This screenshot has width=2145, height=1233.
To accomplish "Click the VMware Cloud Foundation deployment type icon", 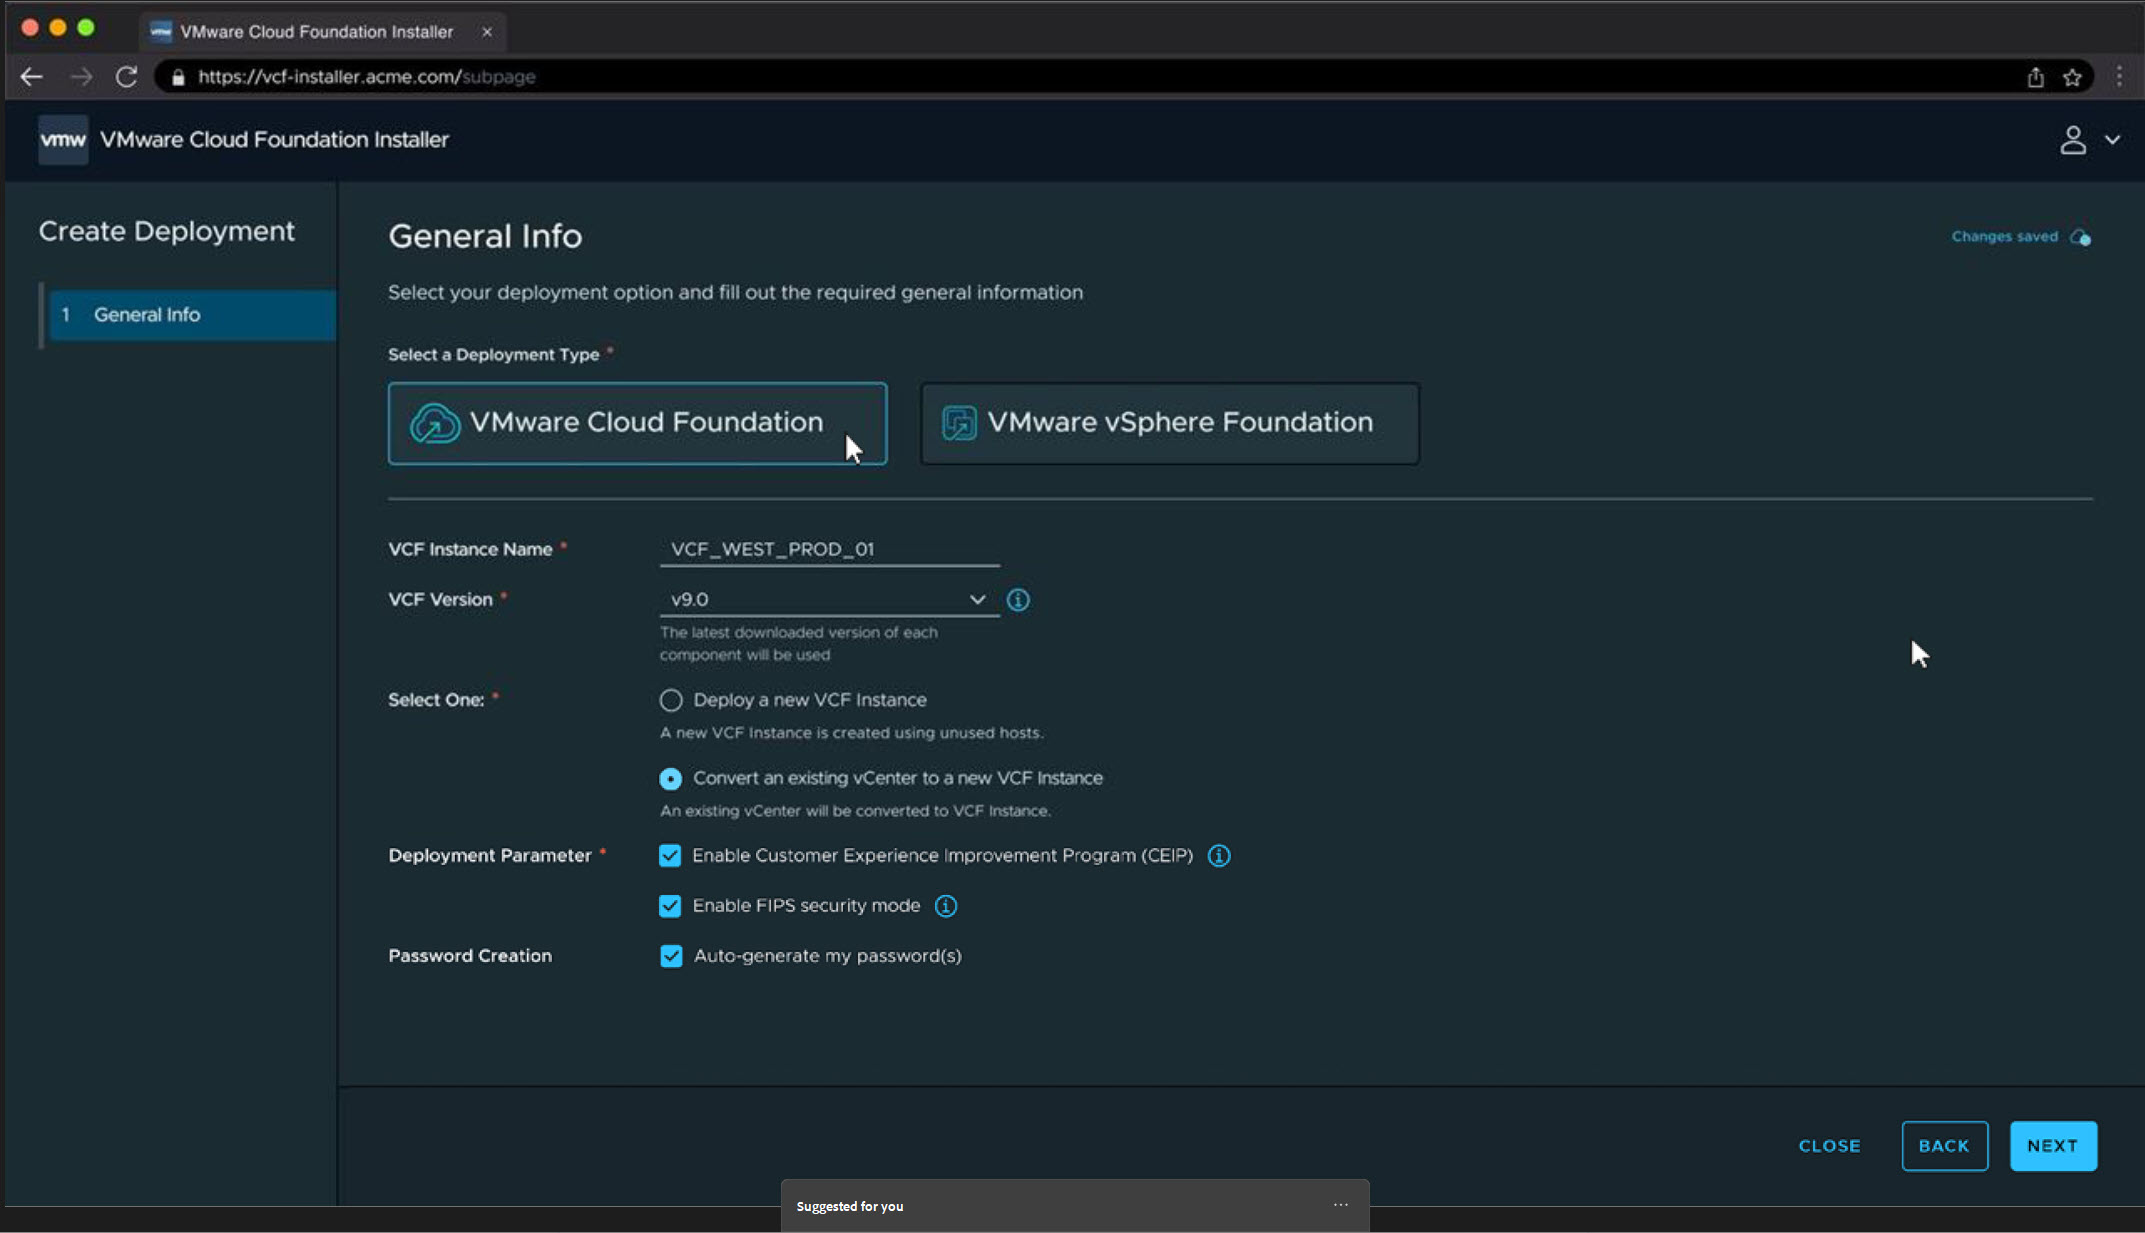I will tap(432, 422).
